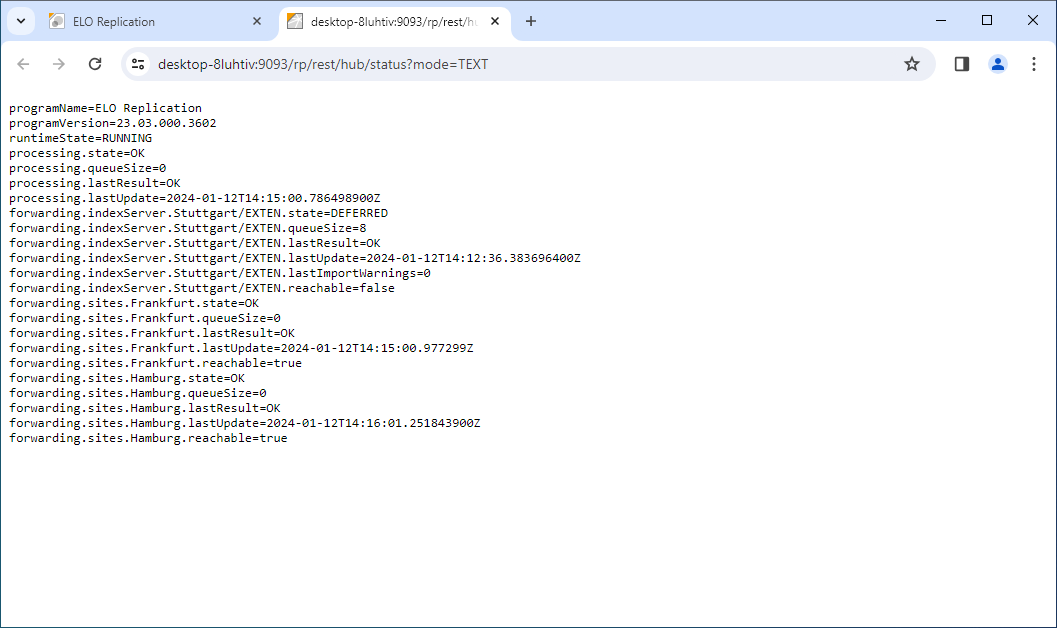Select the hub status tab
This screenshot has height=628, width=1057.
[x=395, y=22]
